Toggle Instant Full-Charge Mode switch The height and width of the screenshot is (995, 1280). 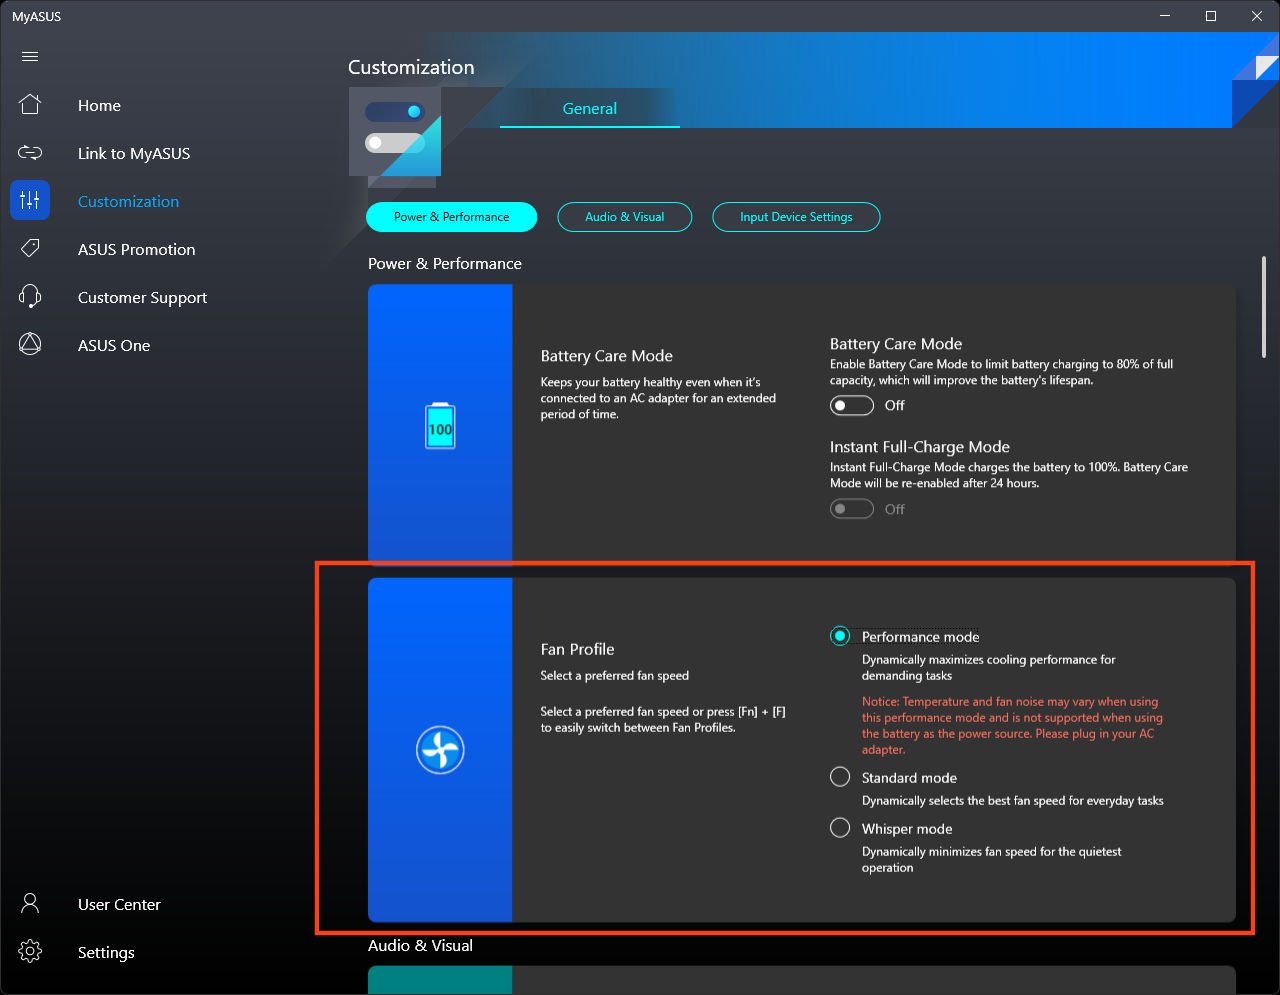[x=852, y=509]
